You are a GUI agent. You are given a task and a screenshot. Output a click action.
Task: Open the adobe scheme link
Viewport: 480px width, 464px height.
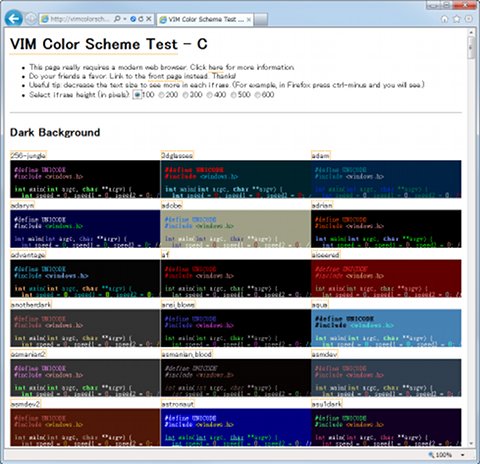click(171, 205)
